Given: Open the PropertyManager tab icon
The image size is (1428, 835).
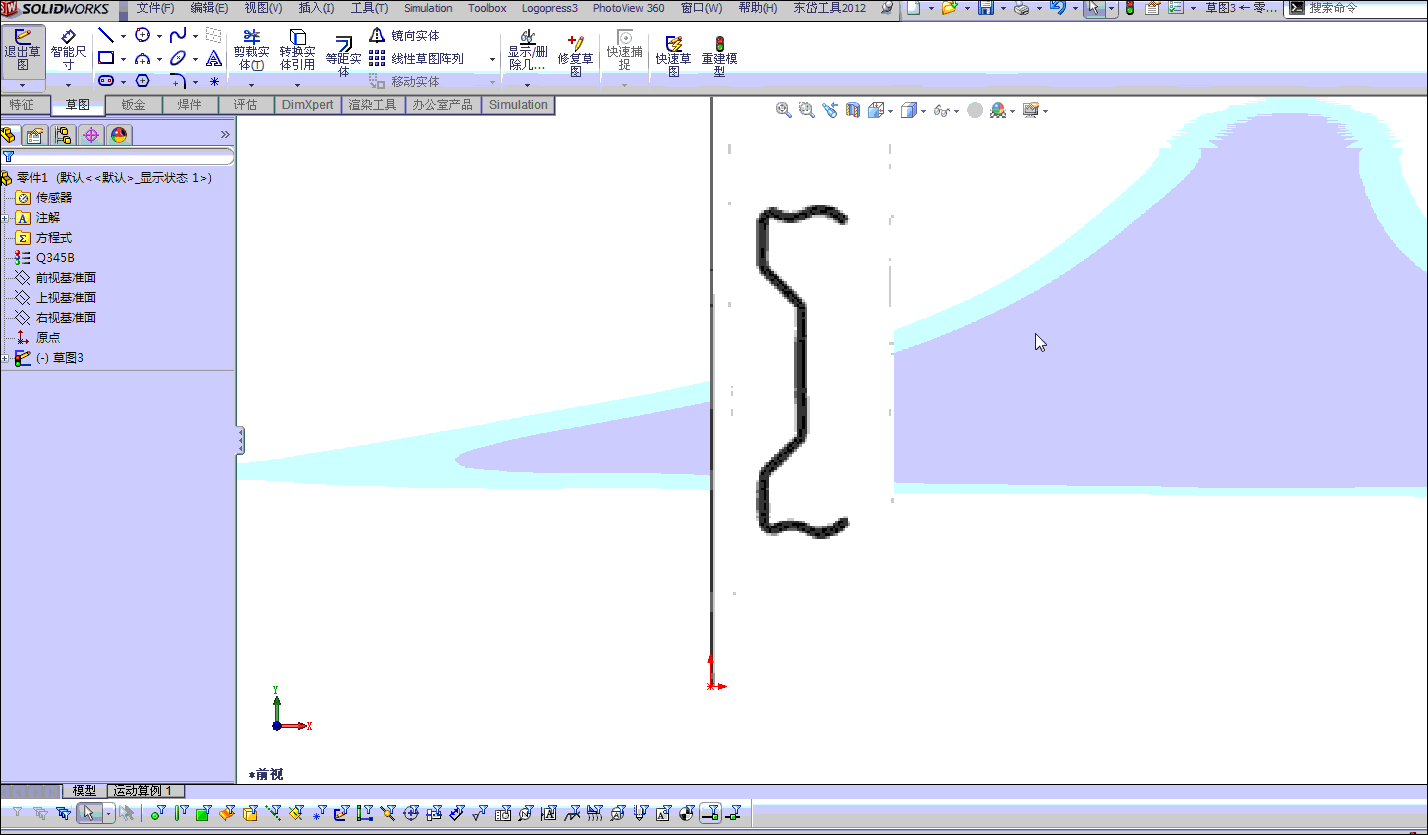Looking at the screenshot, I should tap(35, 135).
